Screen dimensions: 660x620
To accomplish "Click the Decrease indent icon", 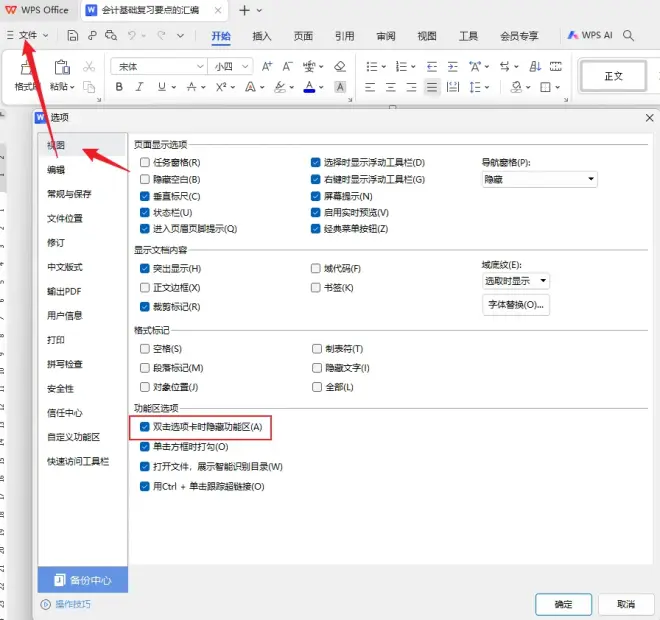I will click(x=431, y=67).
